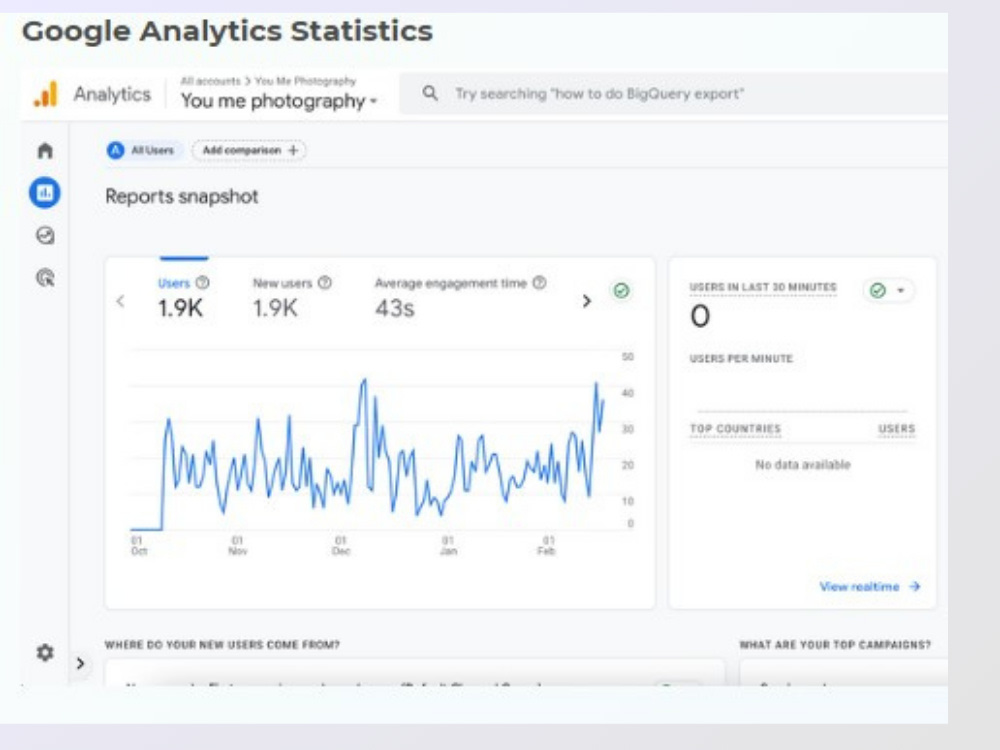1000x750 pixels.
Task: Click the blue All Users badge icon
Action: (115, 151)
